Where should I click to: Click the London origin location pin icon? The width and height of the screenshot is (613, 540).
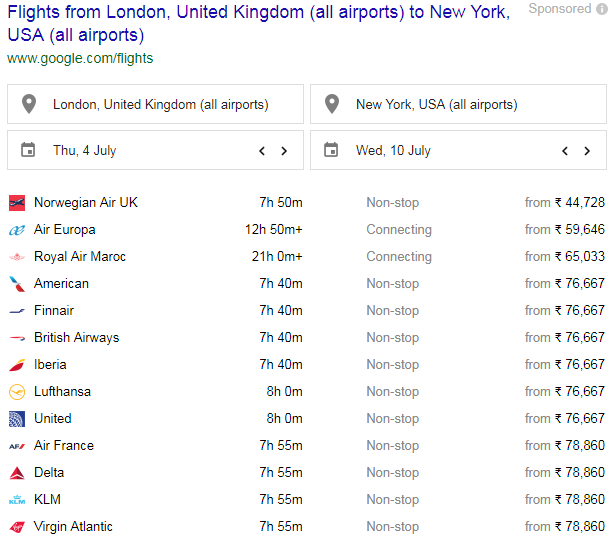point(29,104)
